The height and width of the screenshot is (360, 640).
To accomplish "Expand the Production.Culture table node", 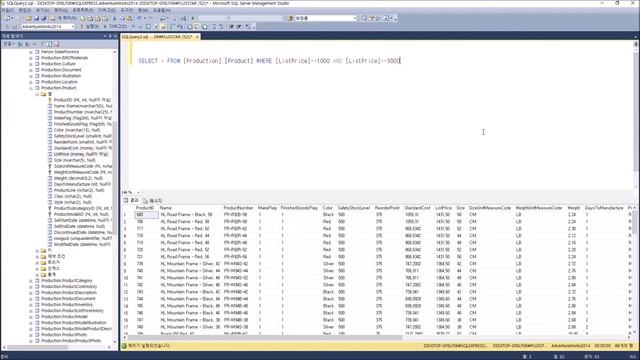I will (x=31, y=64).
